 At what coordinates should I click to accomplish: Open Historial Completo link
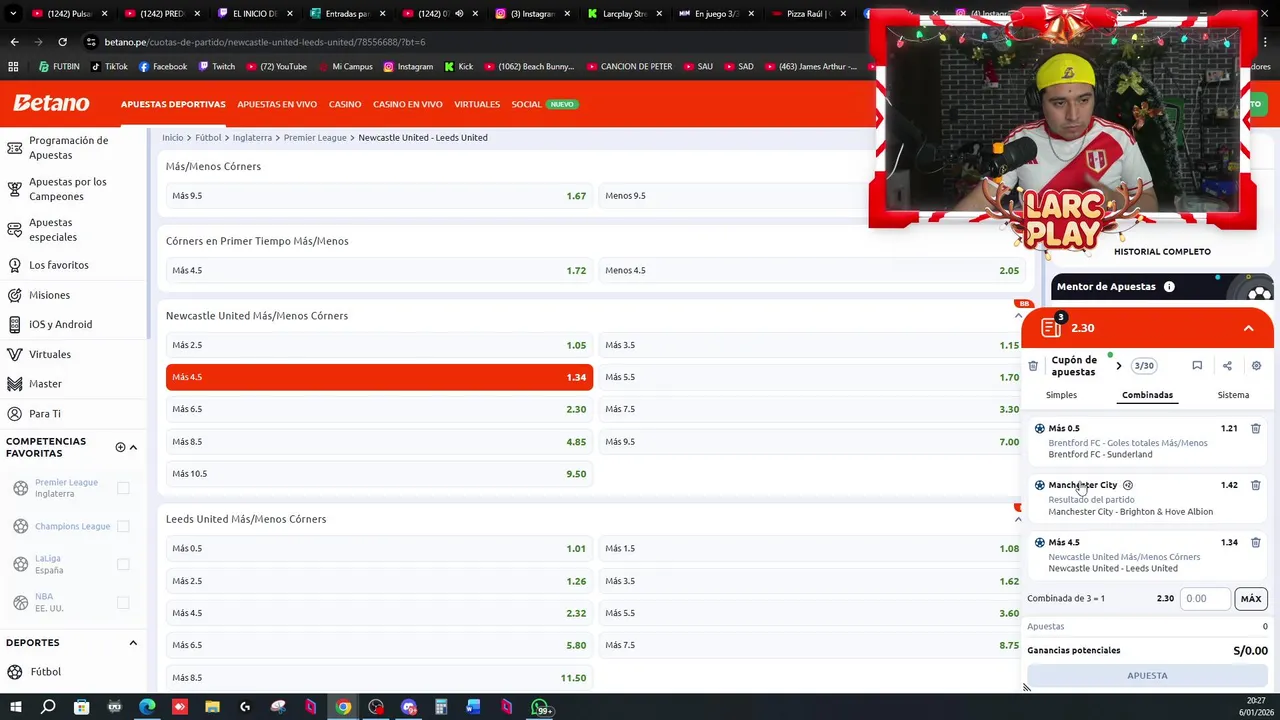[1162, 252]
